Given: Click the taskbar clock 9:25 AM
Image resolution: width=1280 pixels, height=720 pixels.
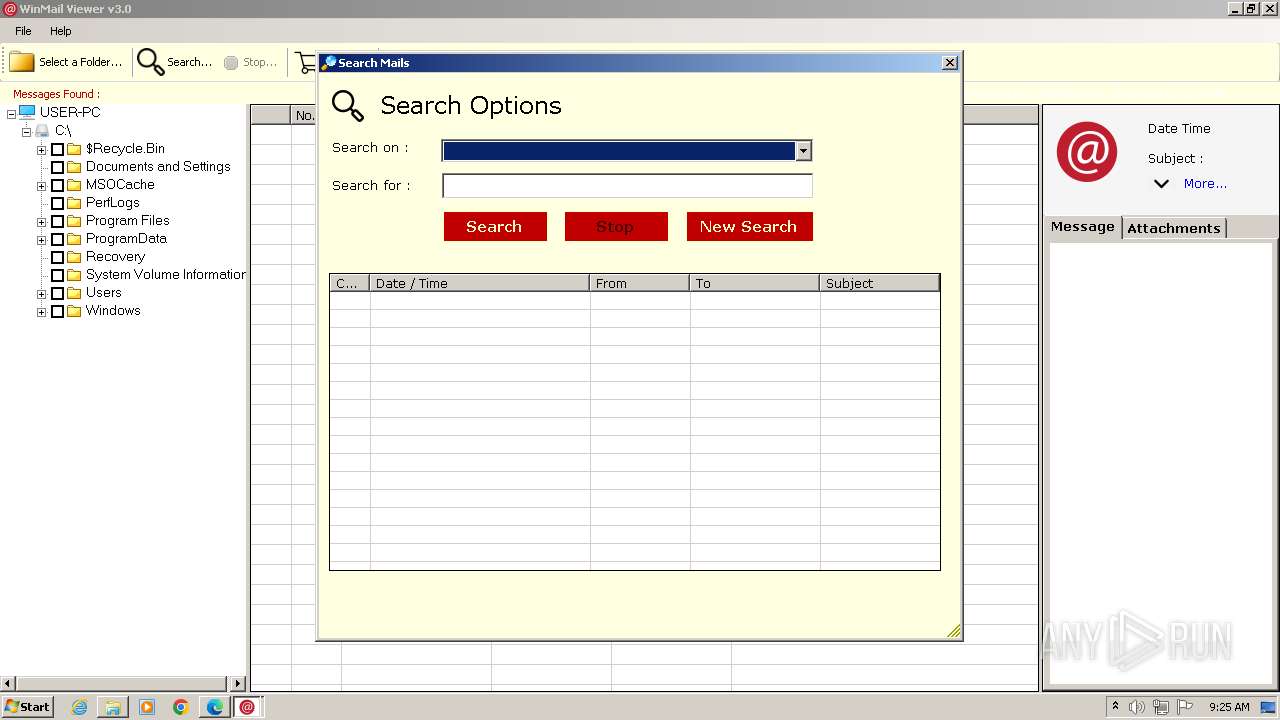Looking at the screenshot, I should tap(1229, 707).
